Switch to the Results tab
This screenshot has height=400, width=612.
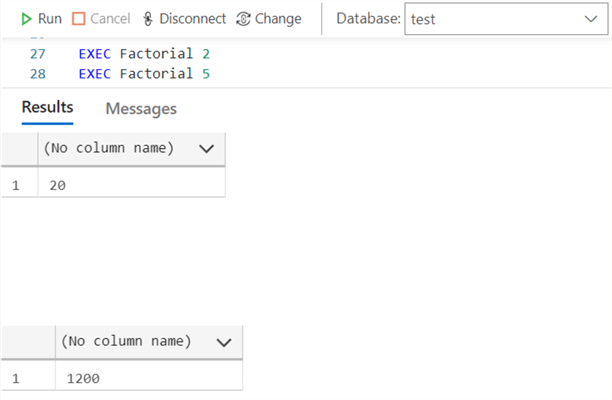[48, 108]
